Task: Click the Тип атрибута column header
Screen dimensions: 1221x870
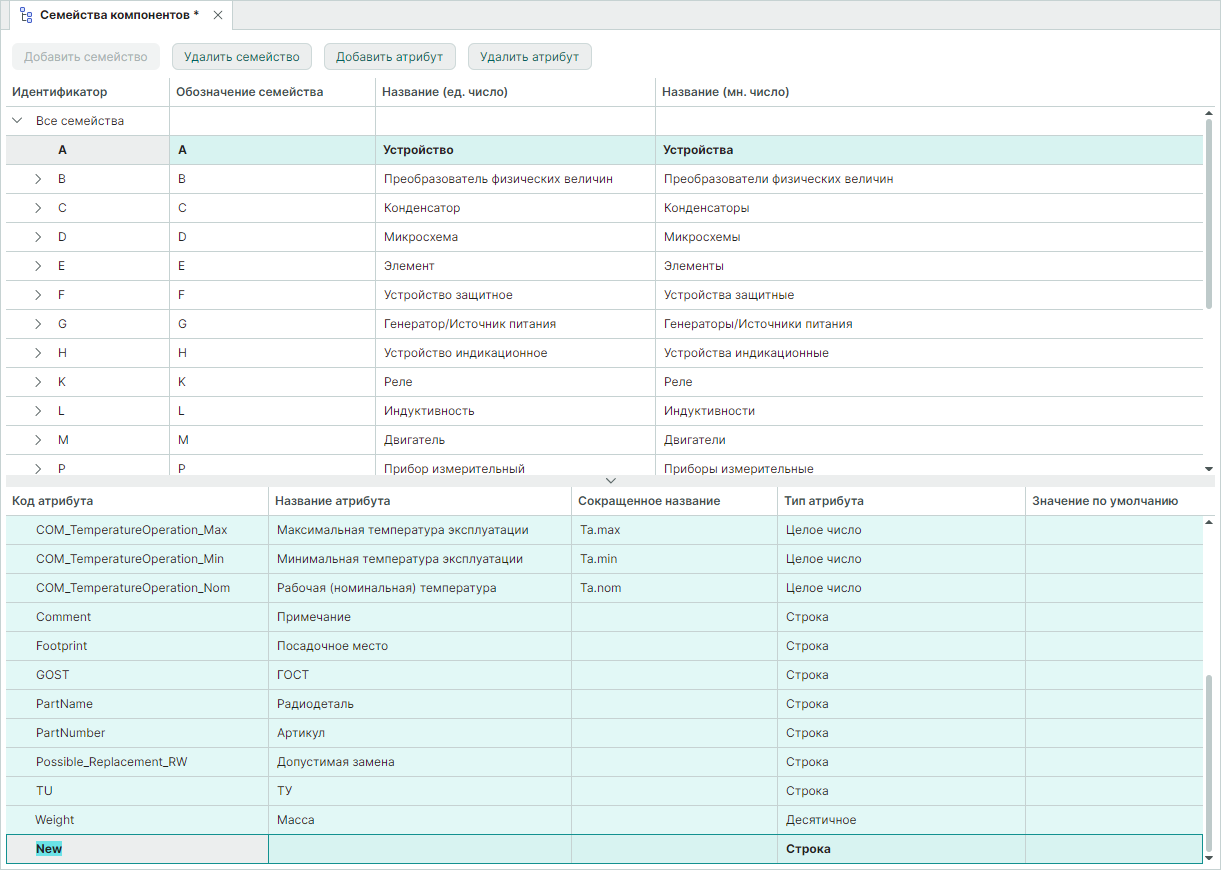Action: point(825,501)
